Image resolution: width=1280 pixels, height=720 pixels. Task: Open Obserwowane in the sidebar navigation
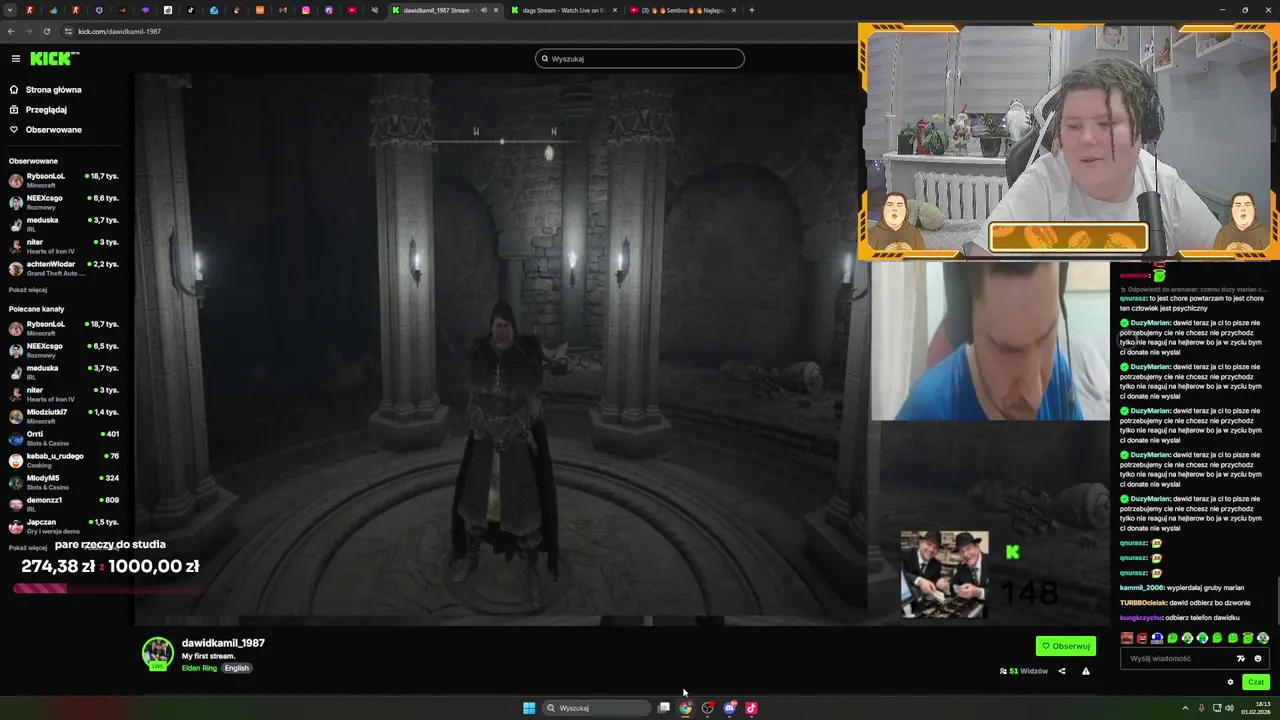click(53, 130)
